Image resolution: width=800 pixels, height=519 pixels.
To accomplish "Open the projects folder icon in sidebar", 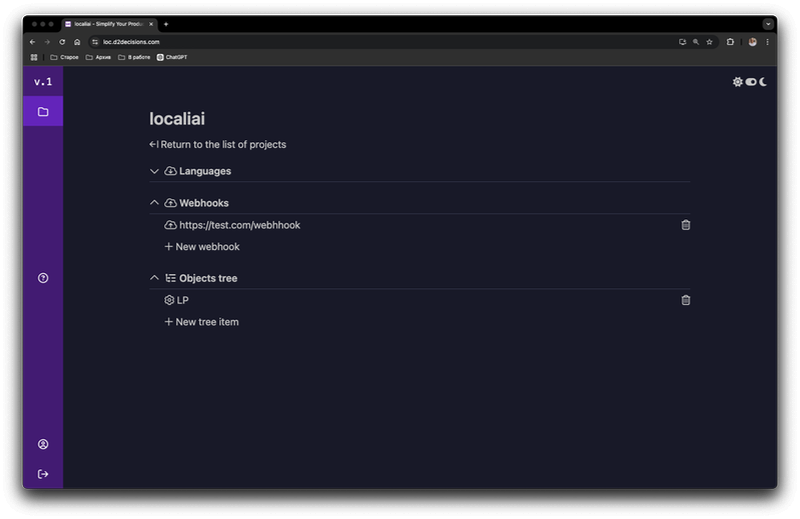I will [43, 111].
